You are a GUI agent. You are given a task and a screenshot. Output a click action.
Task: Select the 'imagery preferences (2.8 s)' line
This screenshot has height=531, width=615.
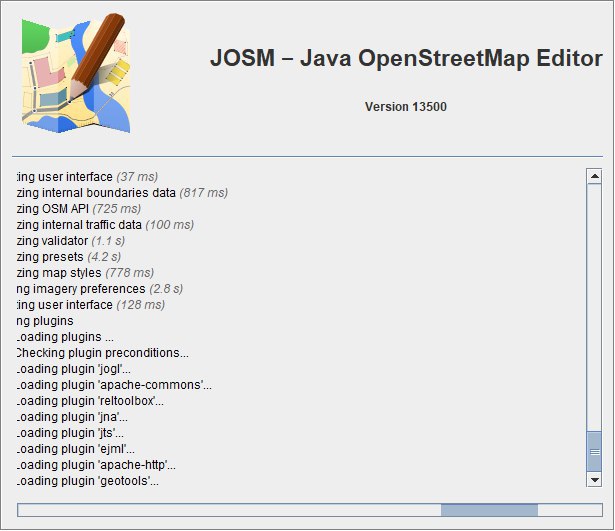click(100, 289)
